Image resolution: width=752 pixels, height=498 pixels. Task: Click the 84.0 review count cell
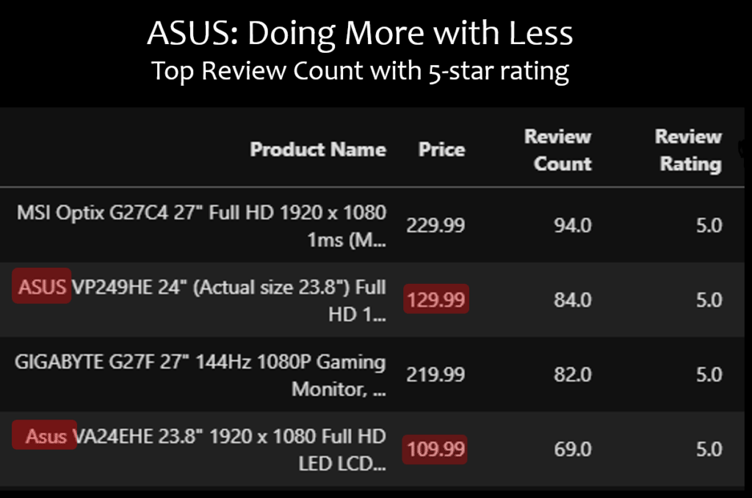(573, 300)
